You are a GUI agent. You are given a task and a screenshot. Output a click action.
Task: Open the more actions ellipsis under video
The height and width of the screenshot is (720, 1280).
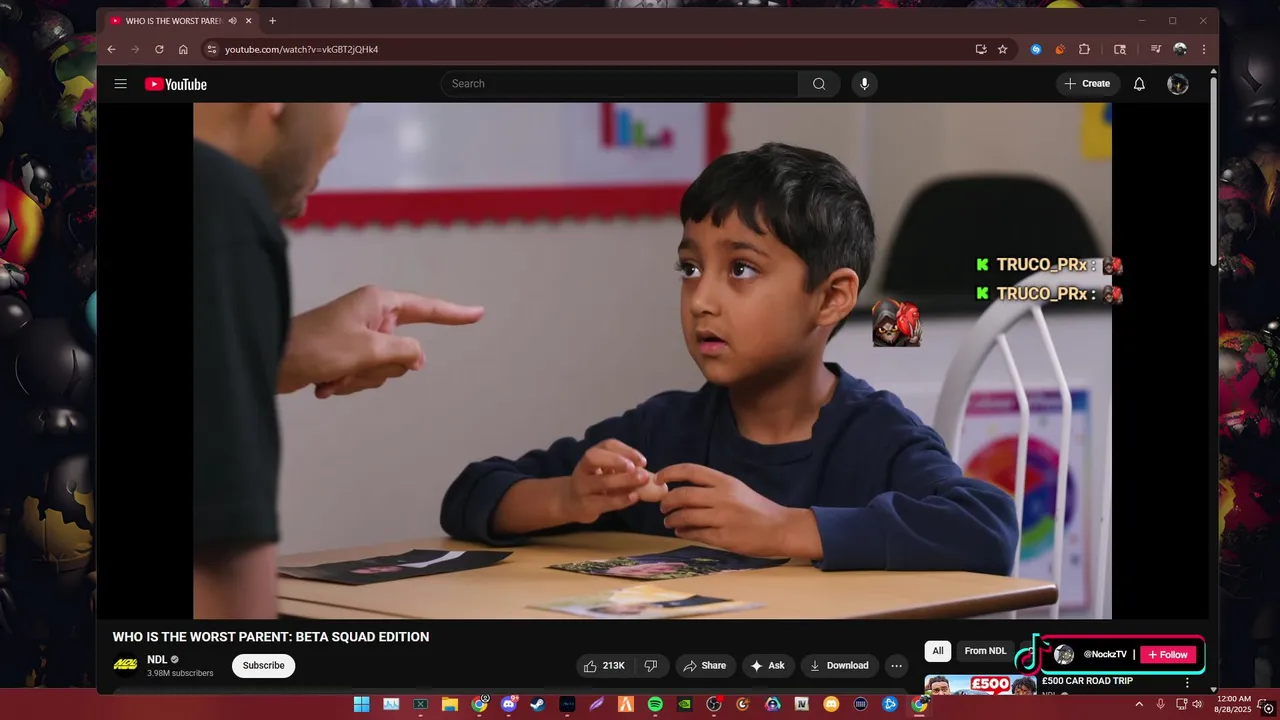(x=896, y=665)
